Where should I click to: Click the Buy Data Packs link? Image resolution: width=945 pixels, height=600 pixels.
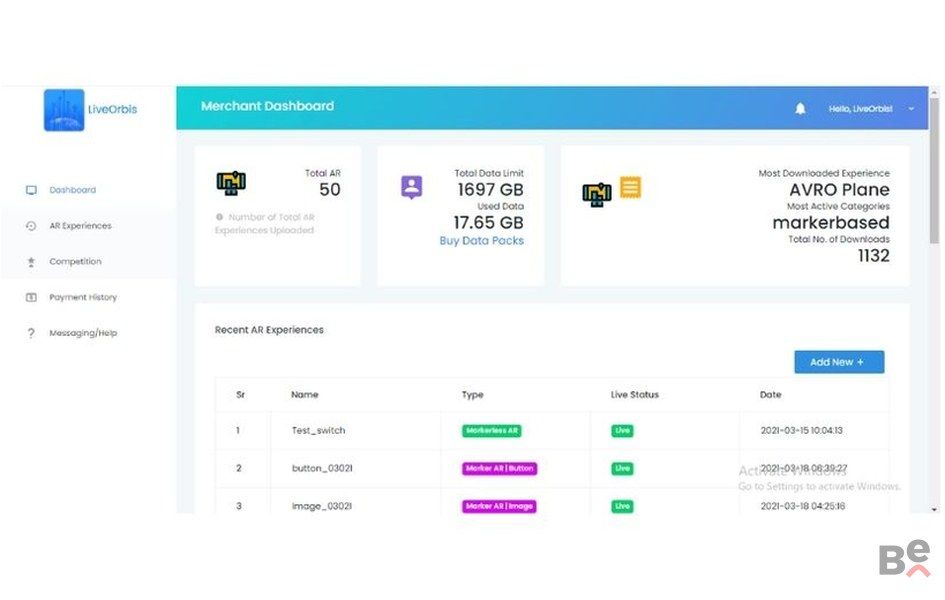click(x=482, y=240)
